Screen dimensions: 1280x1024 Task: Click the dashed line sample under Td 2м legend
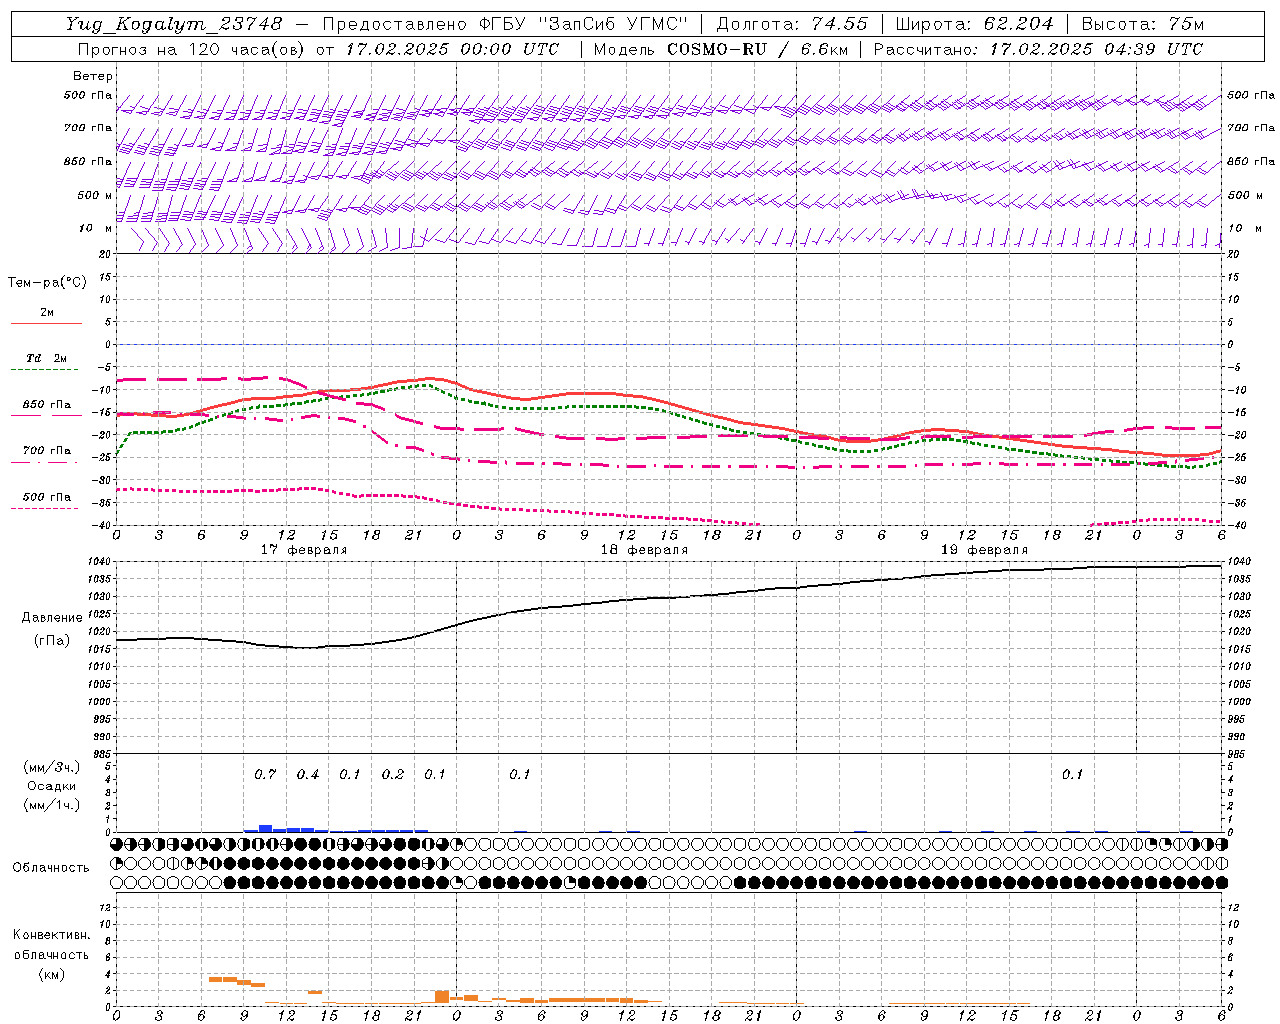(x=46, y=370)
